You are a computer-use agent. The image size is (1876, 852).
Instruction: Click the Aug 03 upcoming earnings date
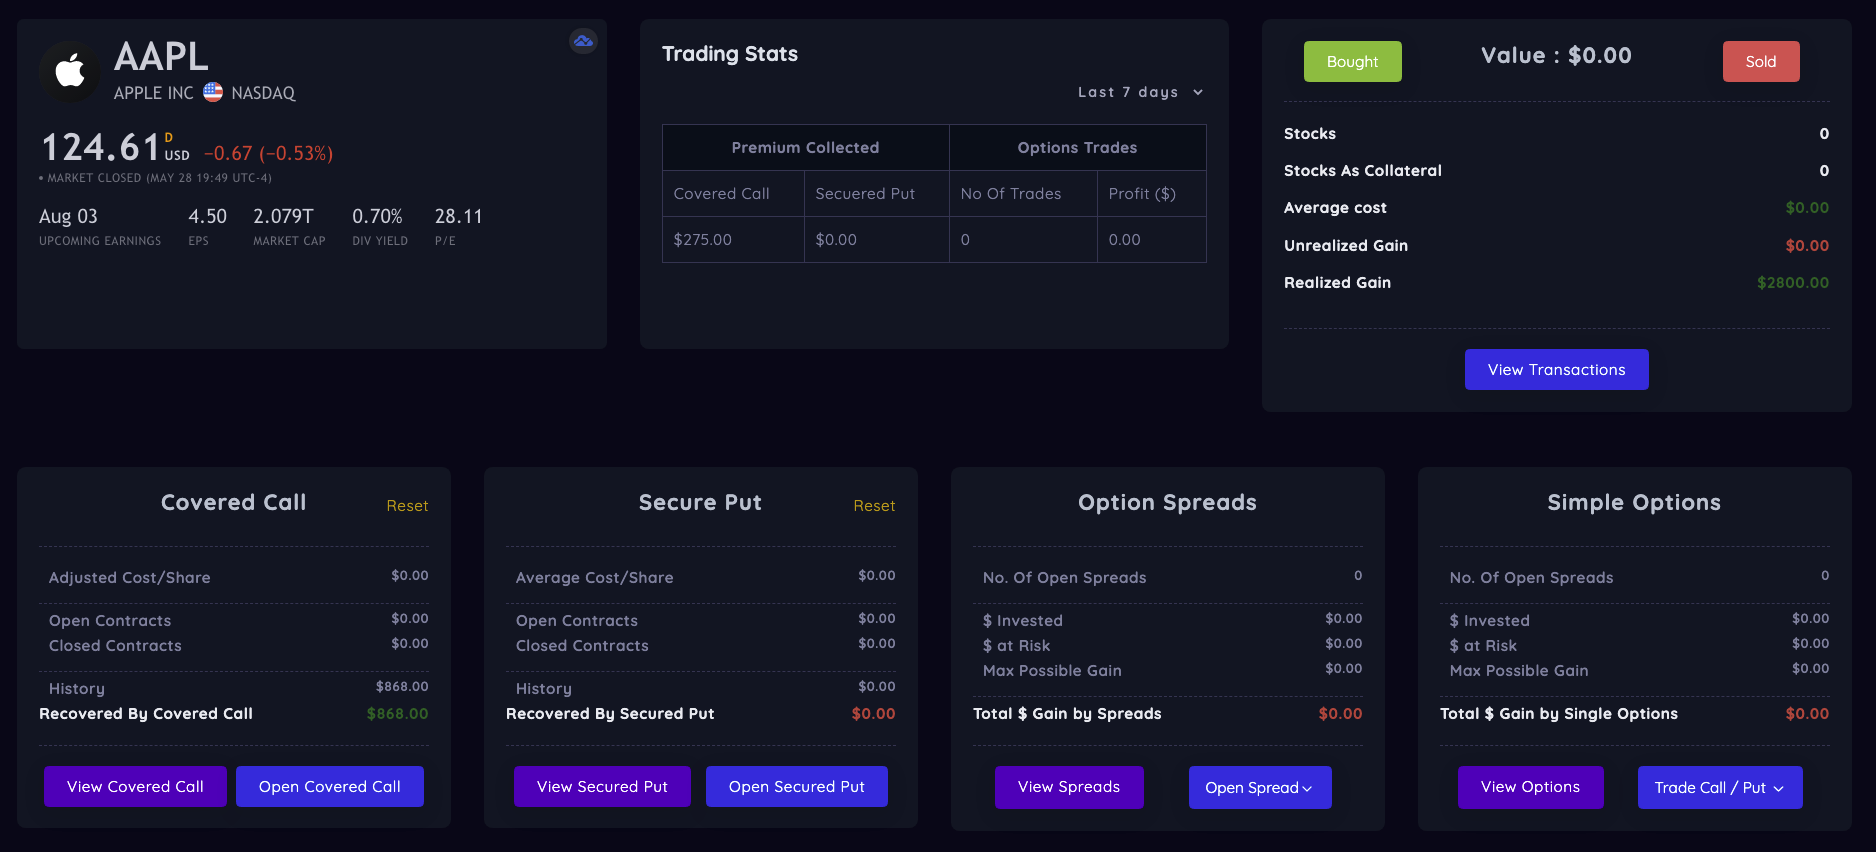68,216
